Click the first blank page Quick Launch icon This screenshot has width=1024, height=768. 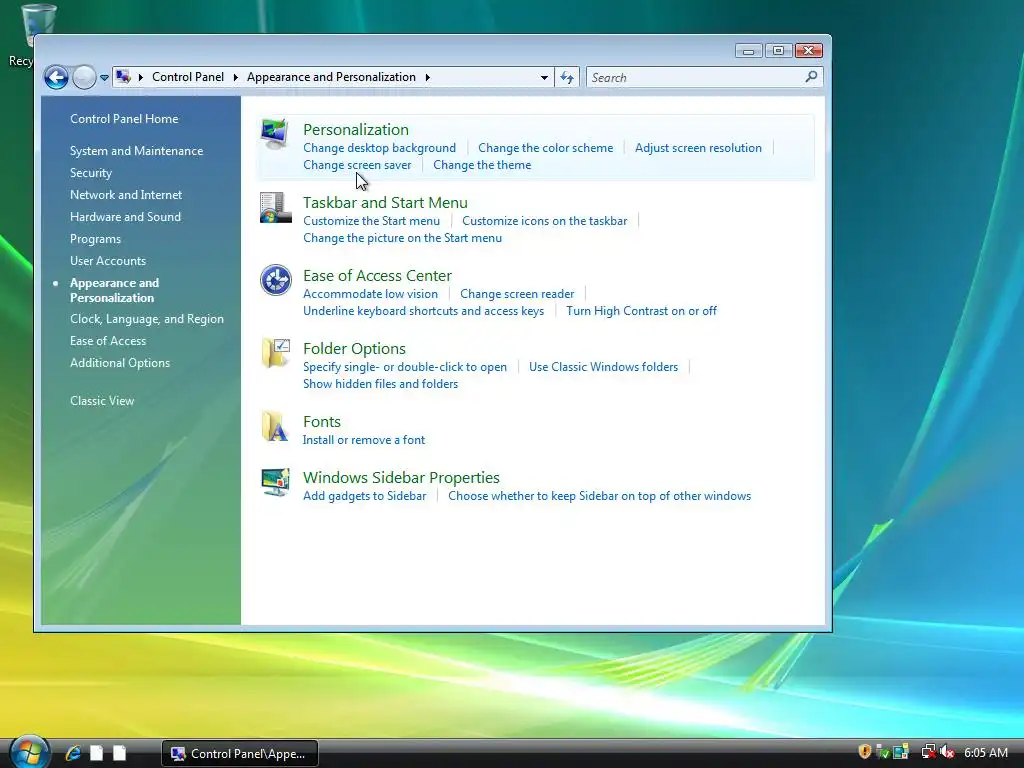click(x=96, y=753)
